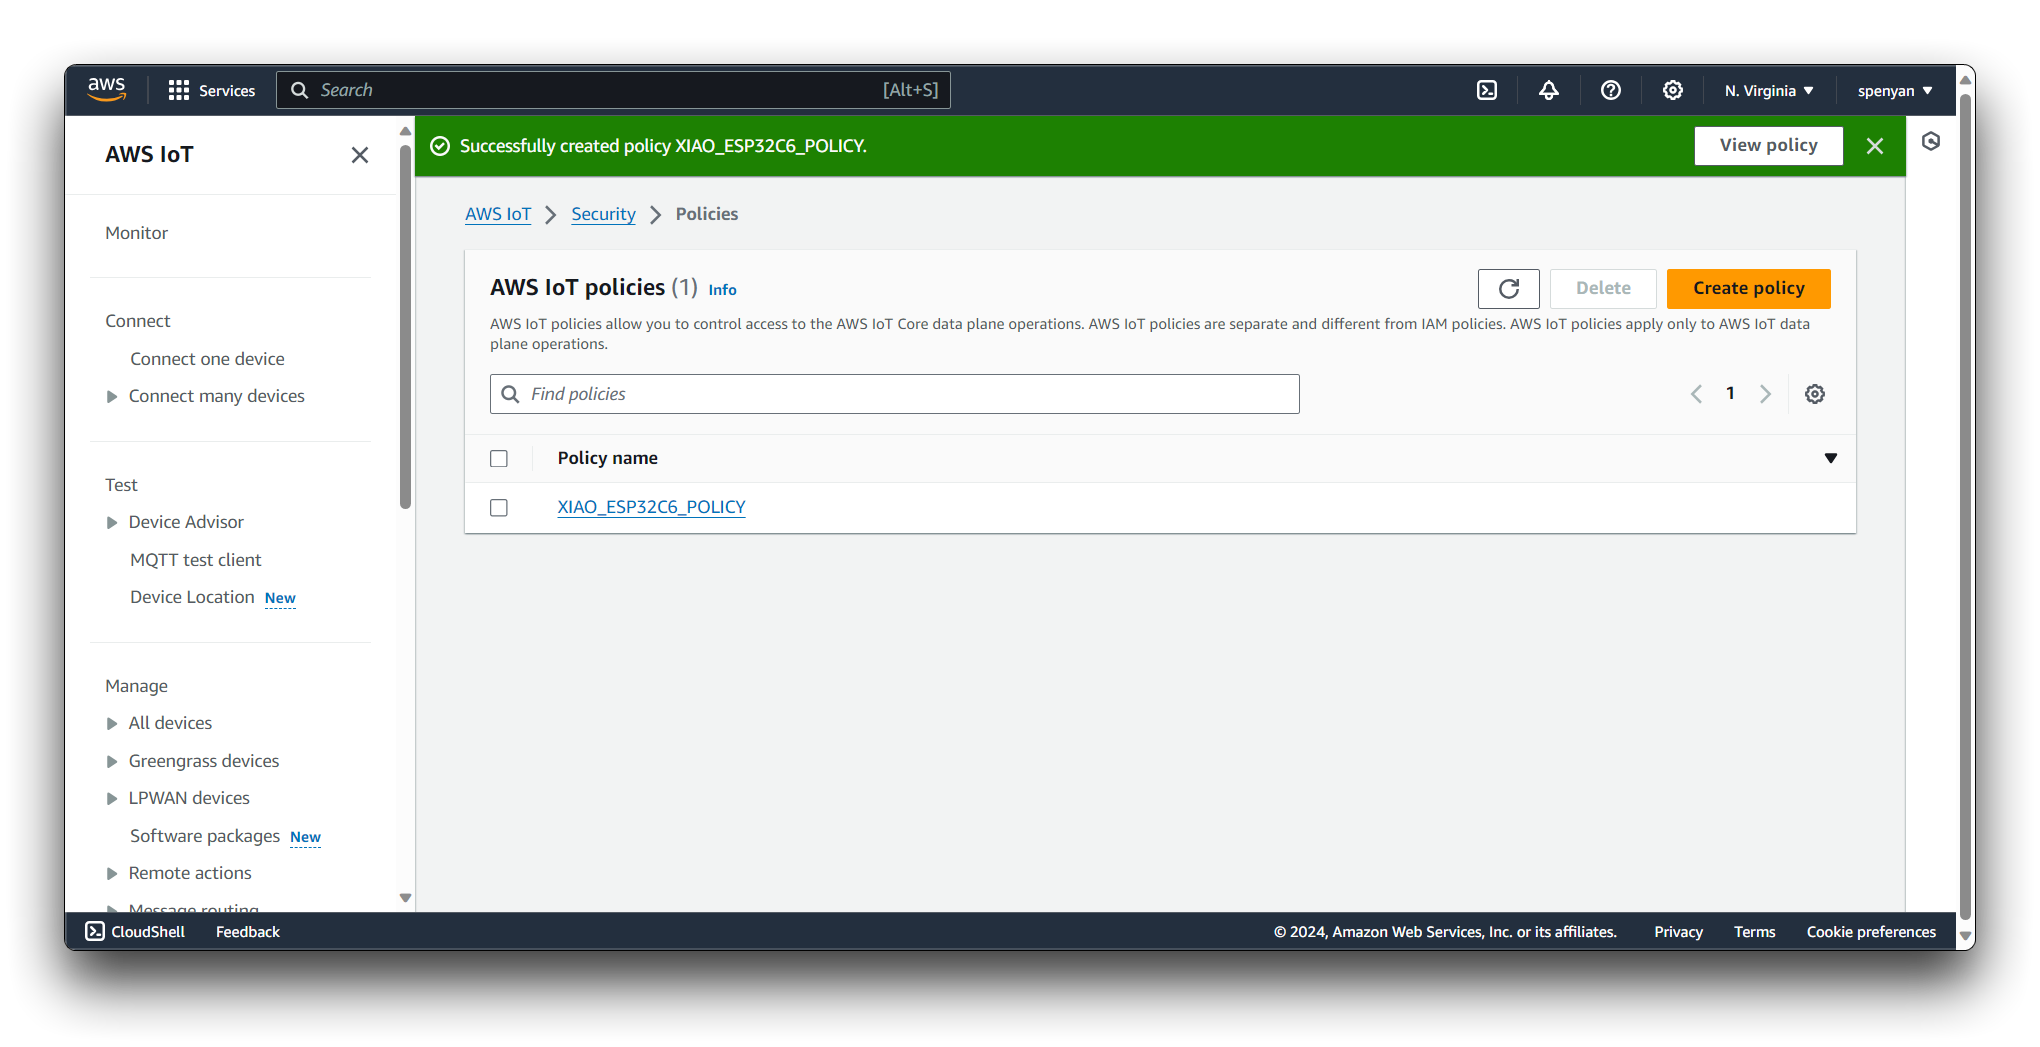Open MQTT test client in sidebar

point(195,560)
